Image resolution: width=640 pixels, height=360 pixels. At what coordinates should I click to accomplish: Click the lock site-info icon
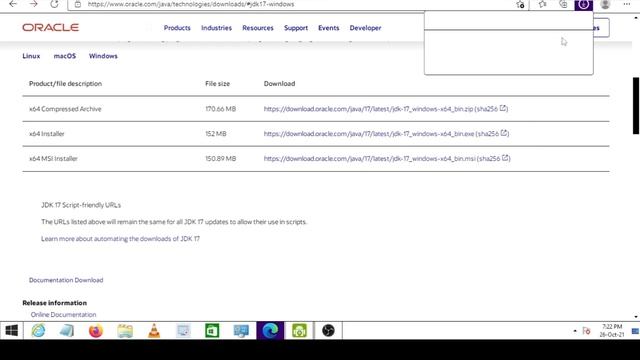pos(78,4)
